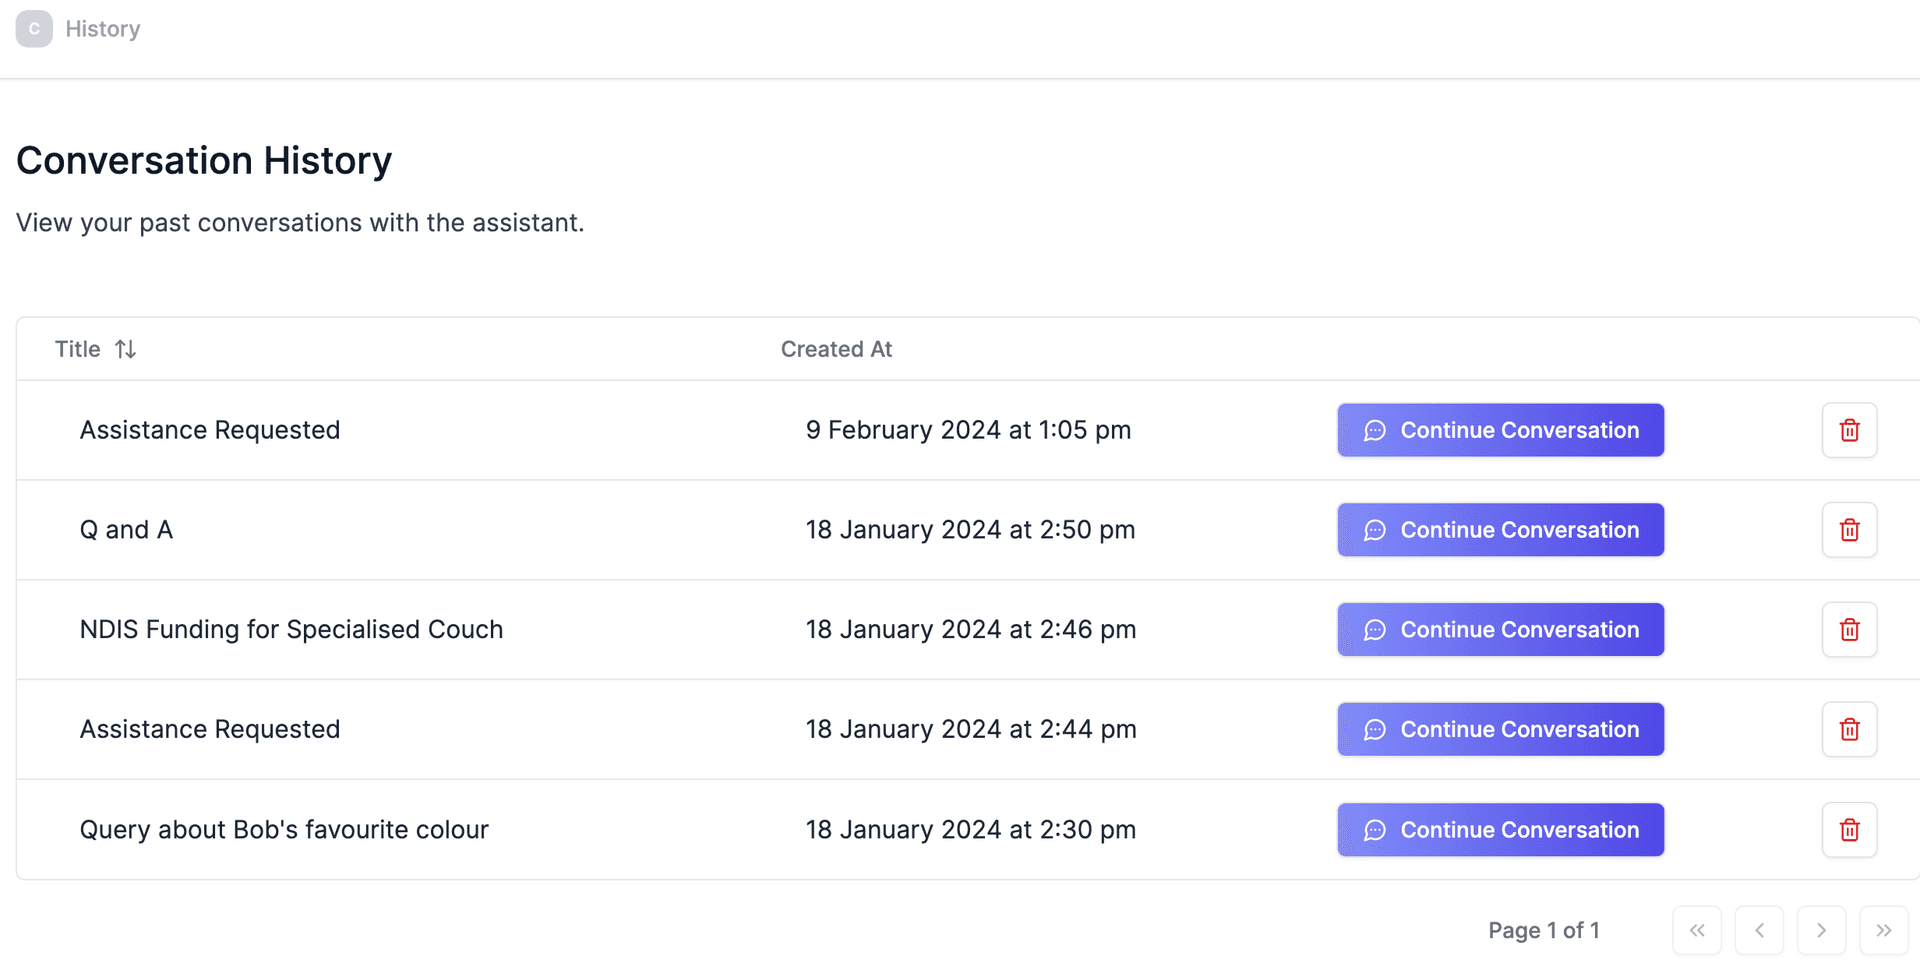This screenshot has width=1920, height=963.
Task: Delete the 2:44 pm "Assistance Requested" conversation
Action: click(x=1849, y=729)
